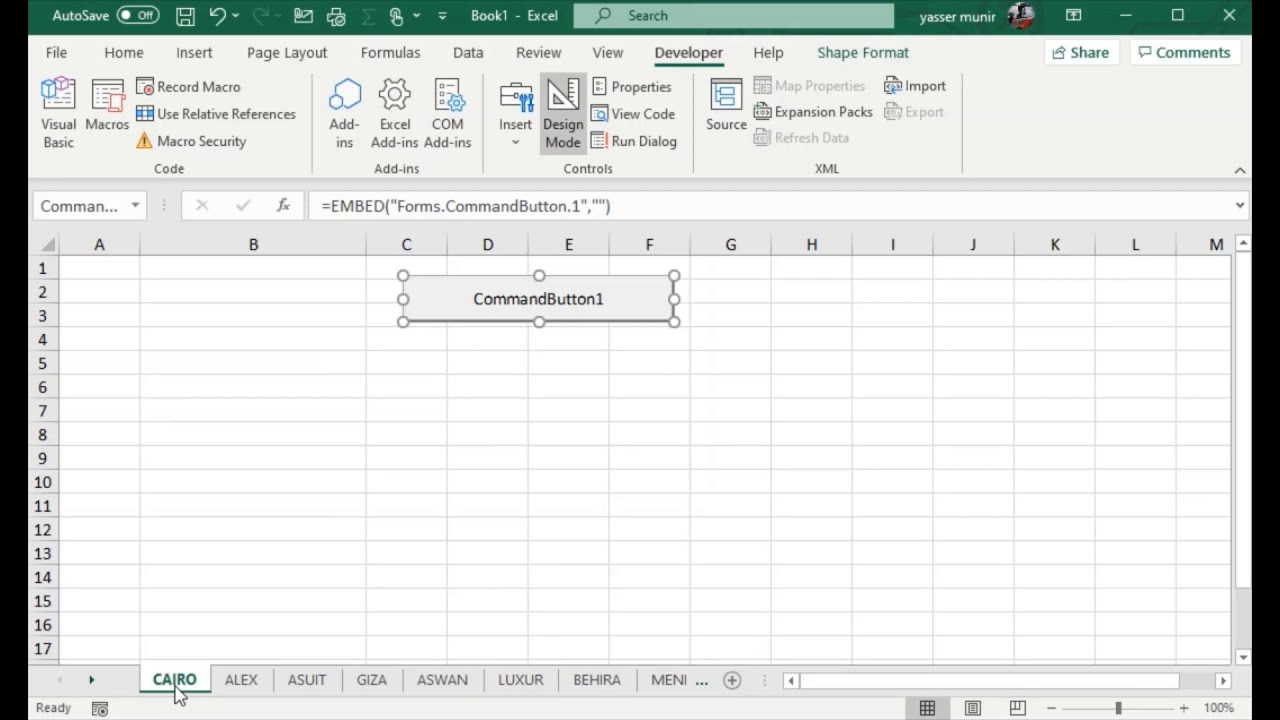Add a new sheet
This screenshot has width=1280, height=720.
(x=732, y=680)
